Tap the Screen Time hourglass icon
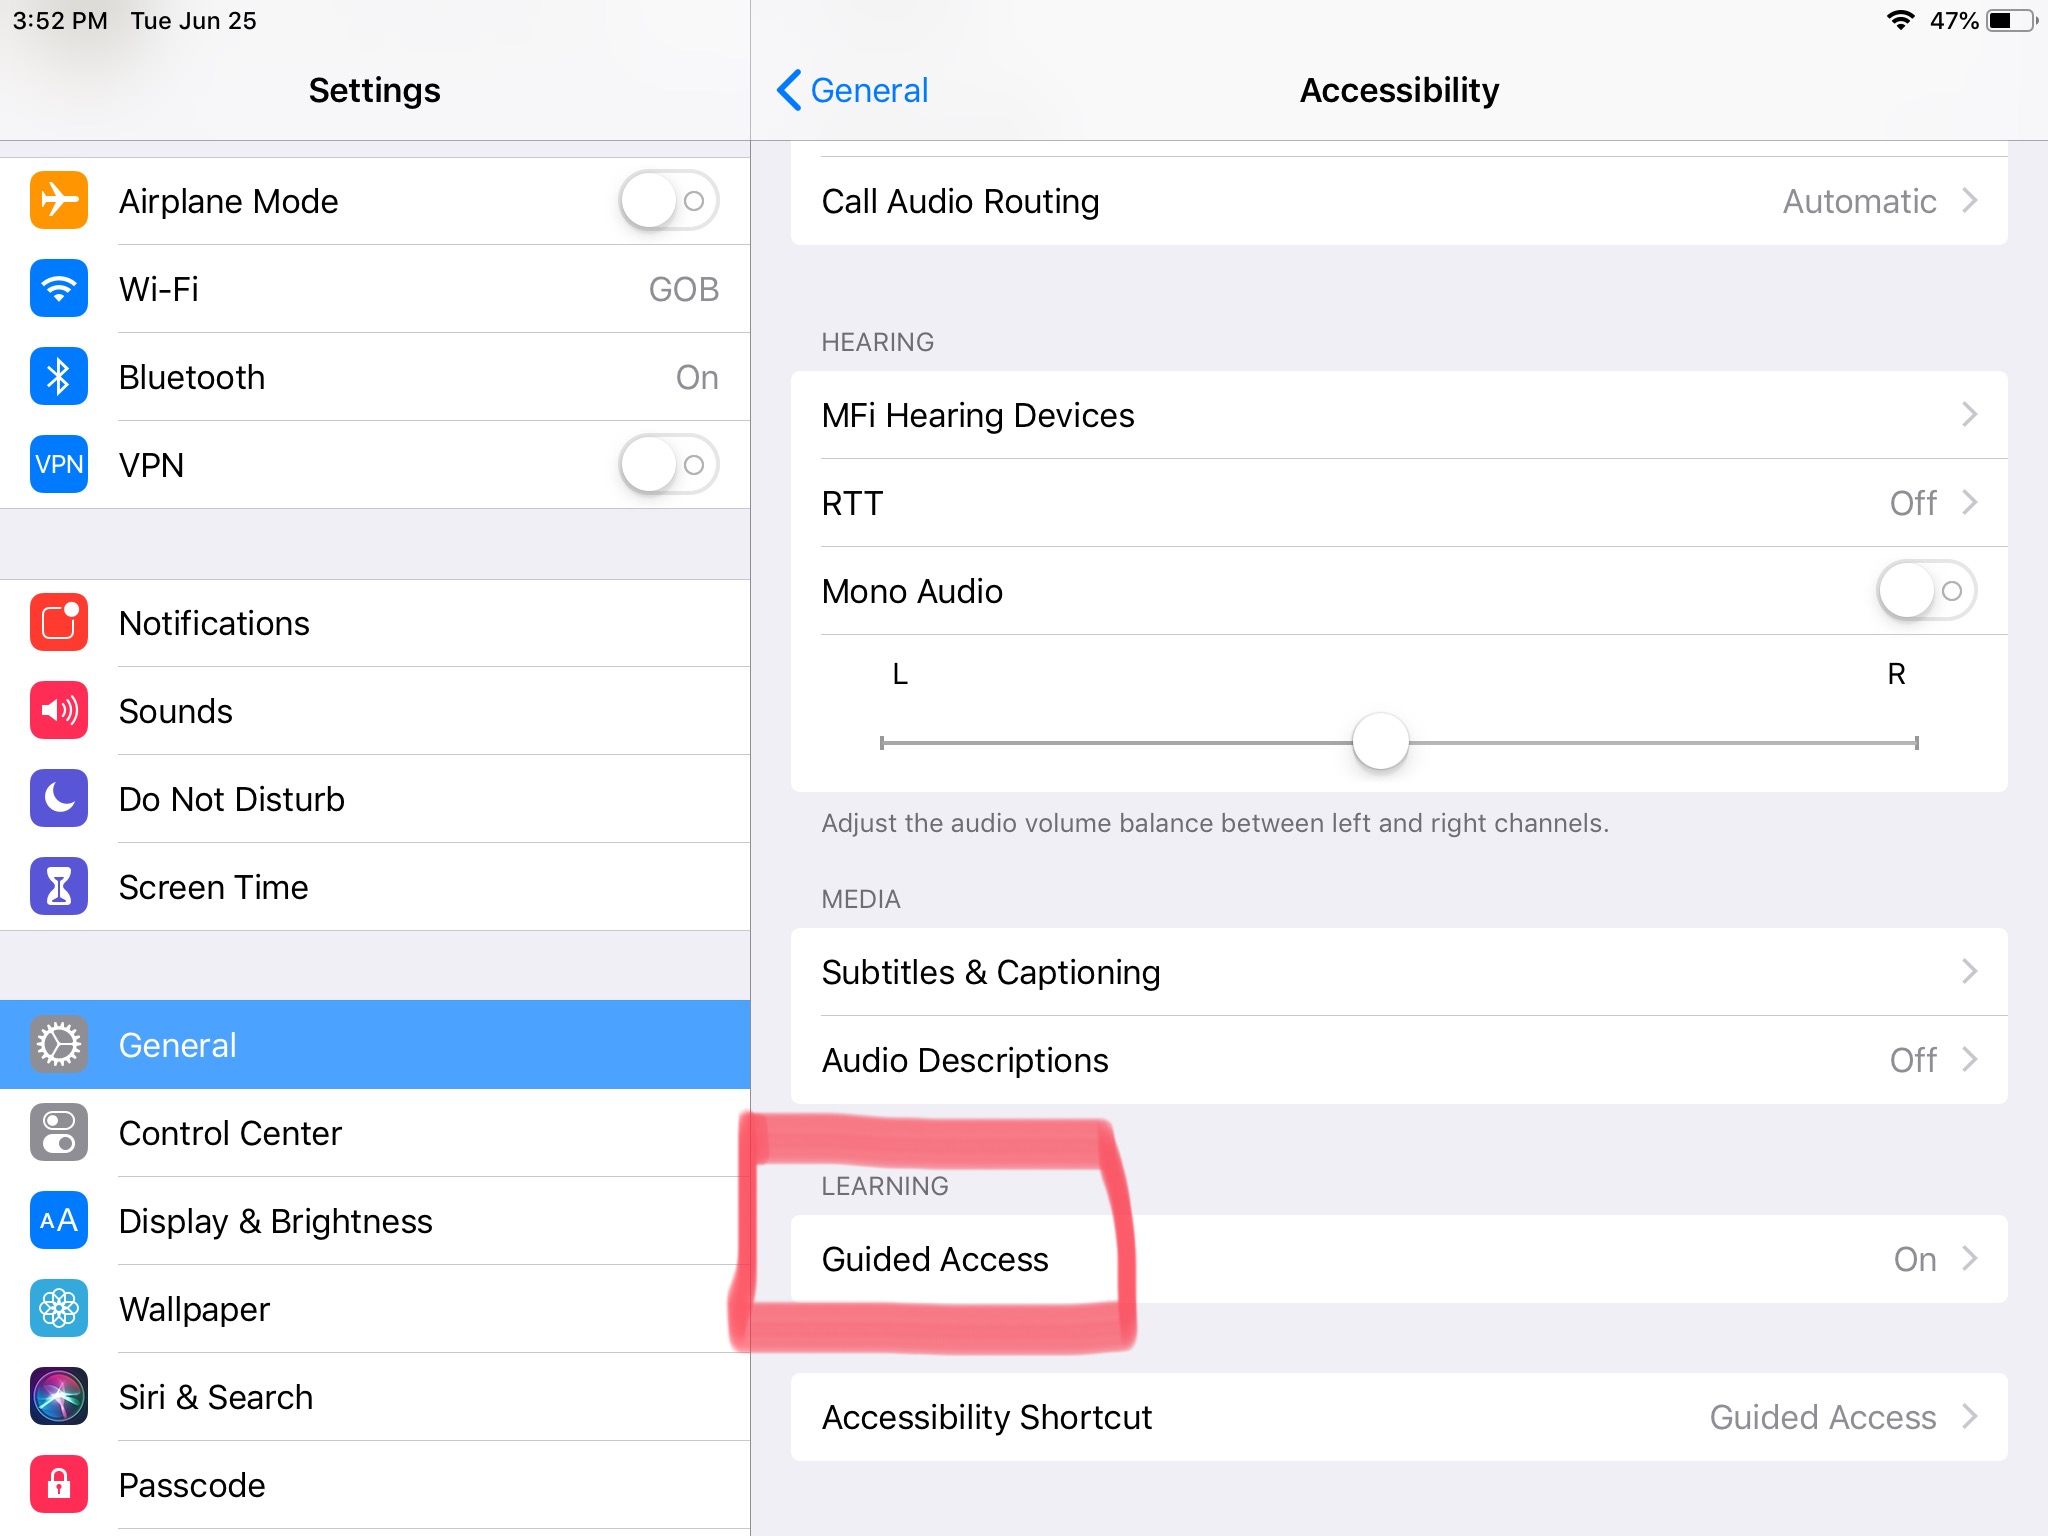The width and height of the screenshot is (2048, 1536). (x=59, y=887)
